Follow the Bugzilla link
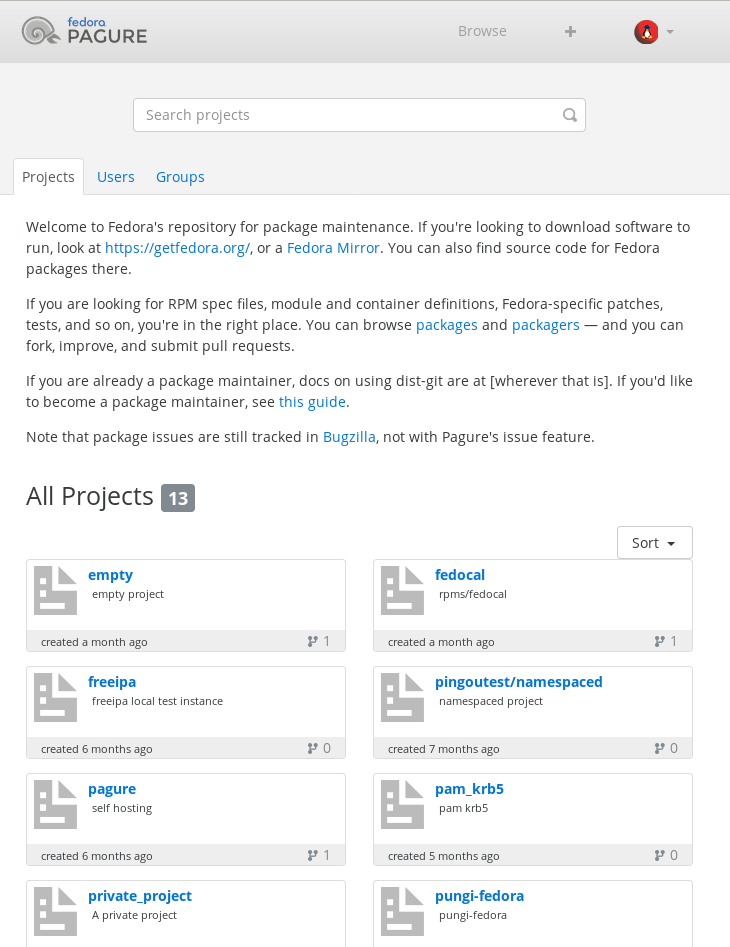This screenshot has height=947, width=730. coord(349,437)
